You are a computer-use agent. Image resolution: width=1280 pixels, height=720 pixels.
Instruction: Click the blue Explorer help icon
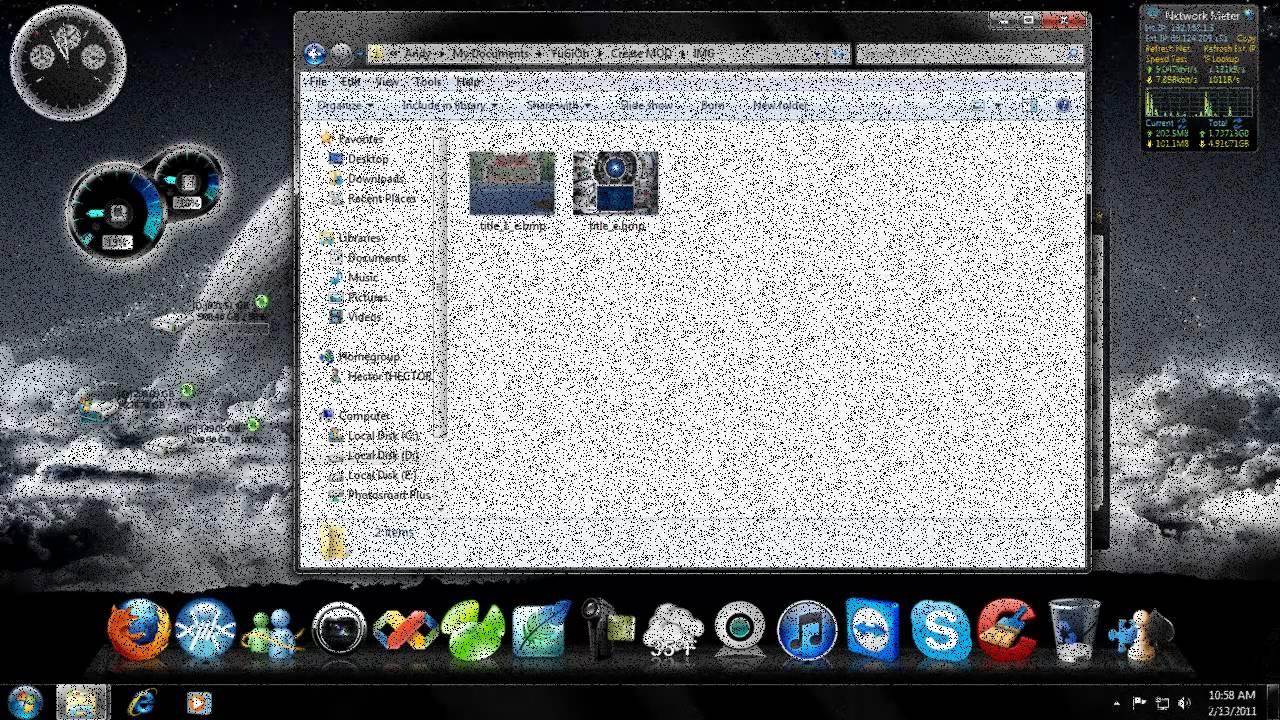(1063, 105)
